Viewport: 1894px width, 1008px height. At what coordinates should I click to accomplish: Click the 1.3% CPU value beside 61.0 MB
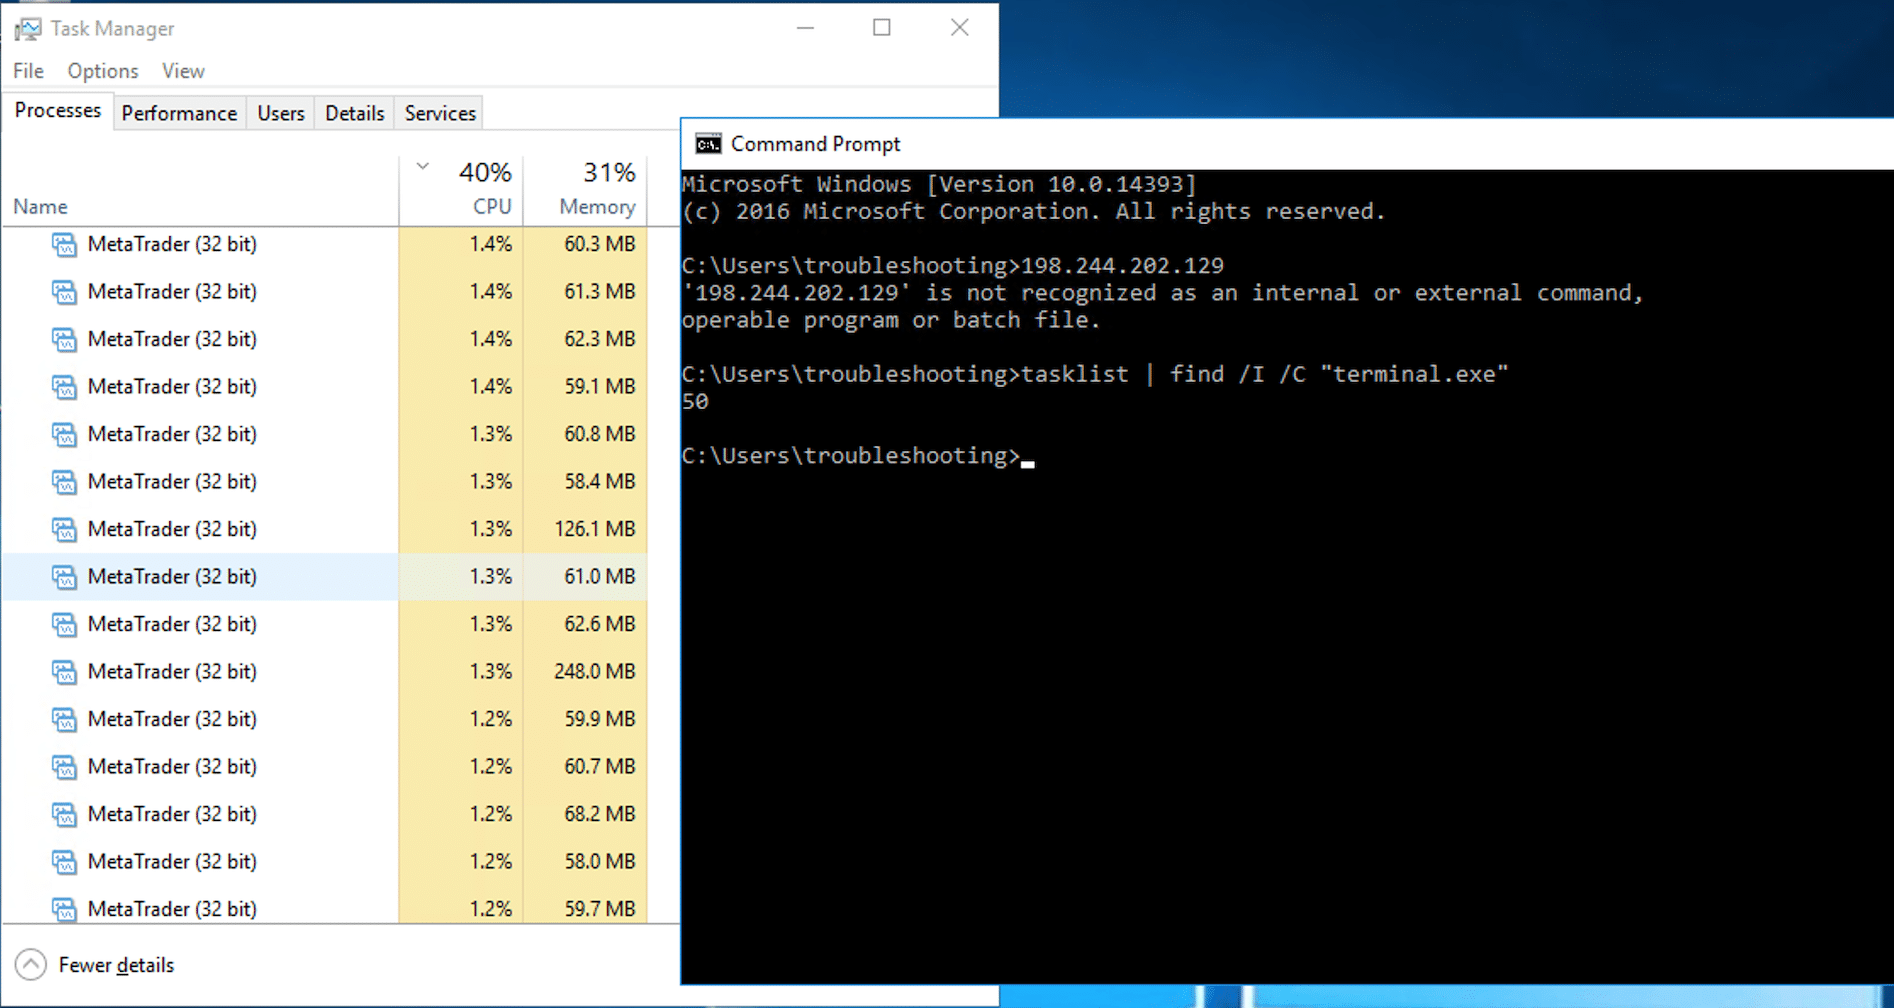[x=491, y=577]
